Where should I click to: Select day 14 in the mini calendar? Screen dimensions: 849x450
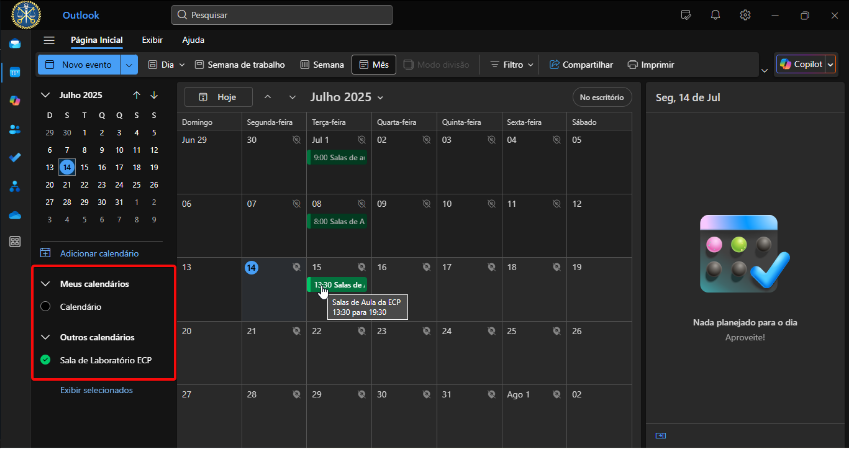[67, 167]
